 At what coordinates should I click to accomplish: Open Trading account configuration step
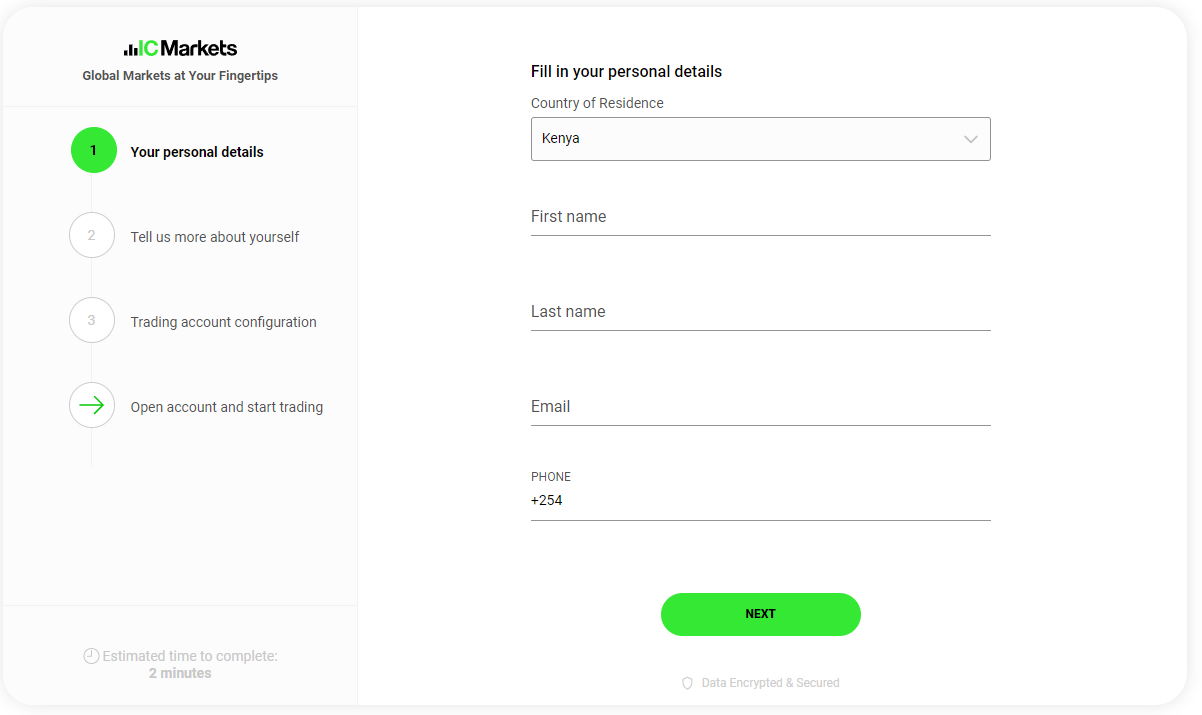point(223,322)
